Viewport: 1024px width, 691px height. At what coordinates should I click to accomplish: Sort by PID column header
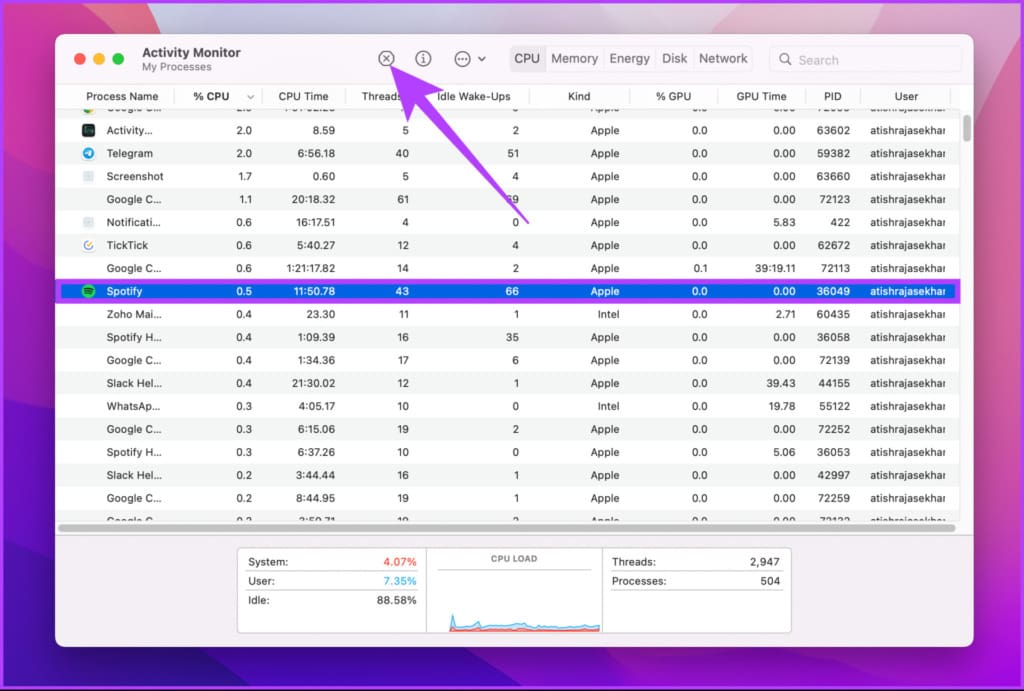(833, 96)
